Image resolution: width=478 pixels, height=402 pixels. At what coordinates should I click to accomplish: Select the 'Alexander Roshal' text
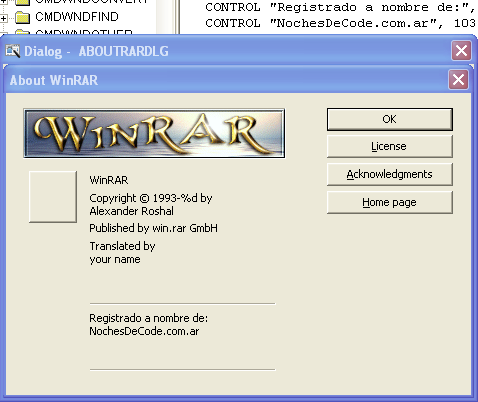pyautogui.click(x=131, y=211)
